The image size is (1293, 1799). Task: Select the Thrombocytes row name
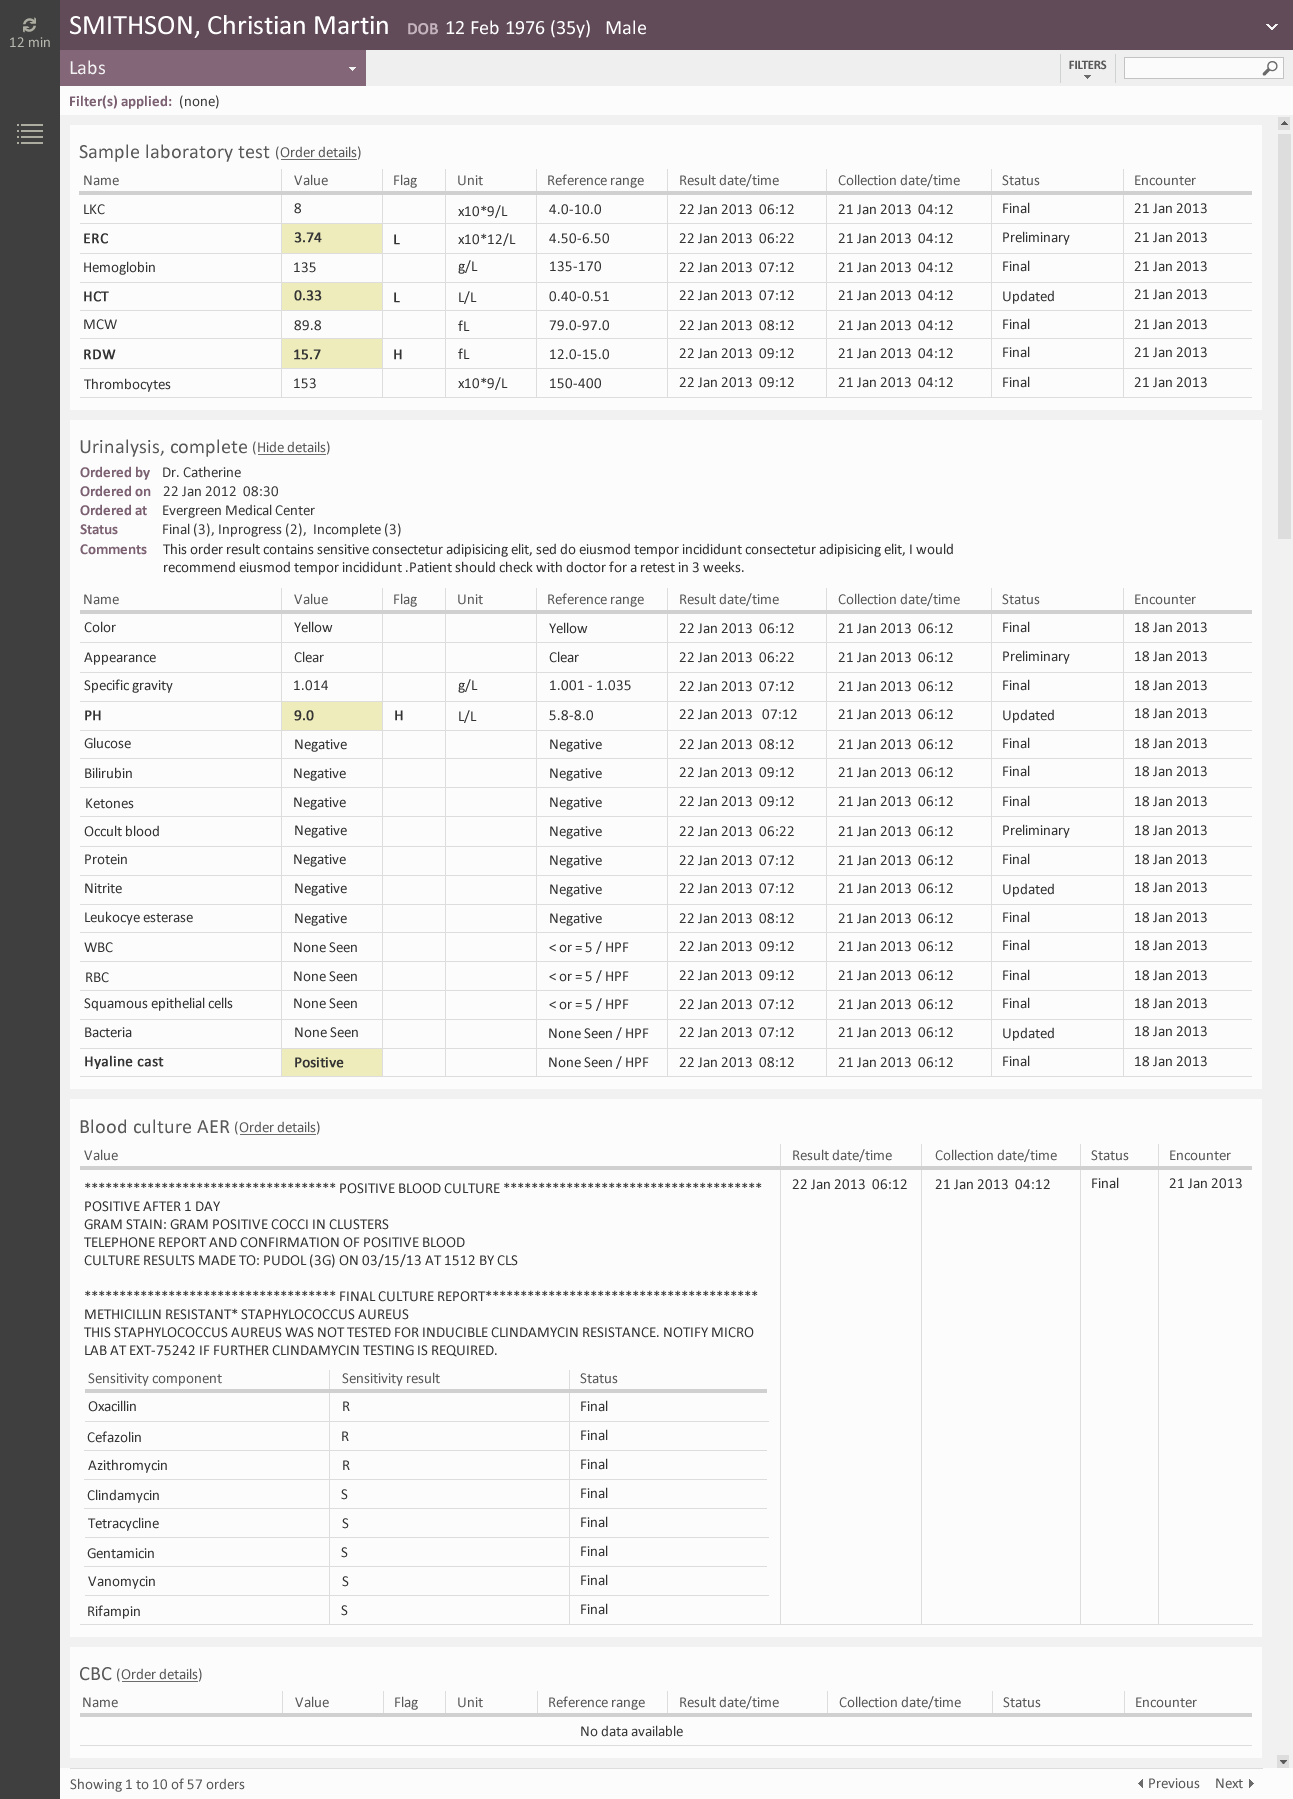(x=127, y=384)
